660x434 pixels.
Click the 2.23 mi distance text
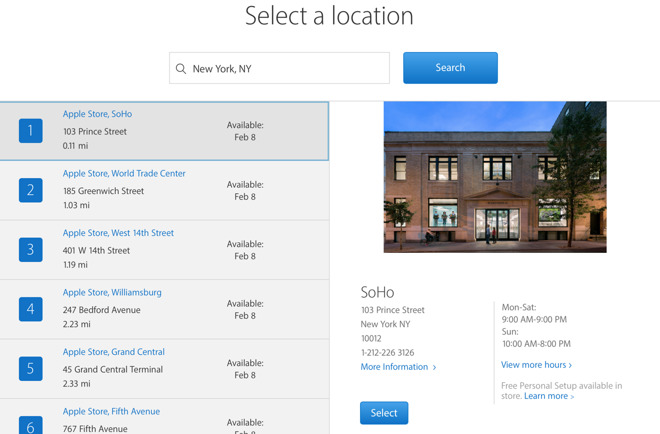pos(77,324)
